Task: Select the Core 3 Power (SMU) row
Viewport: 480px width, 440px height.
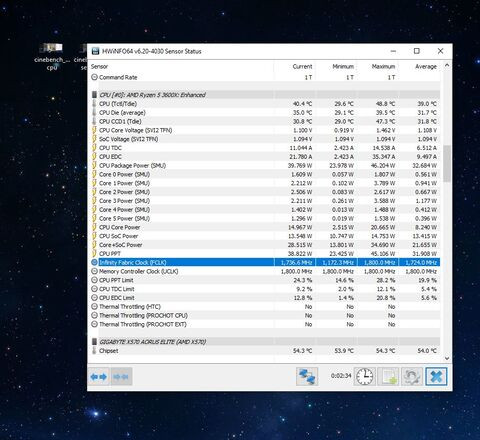Action: [265, 201]
